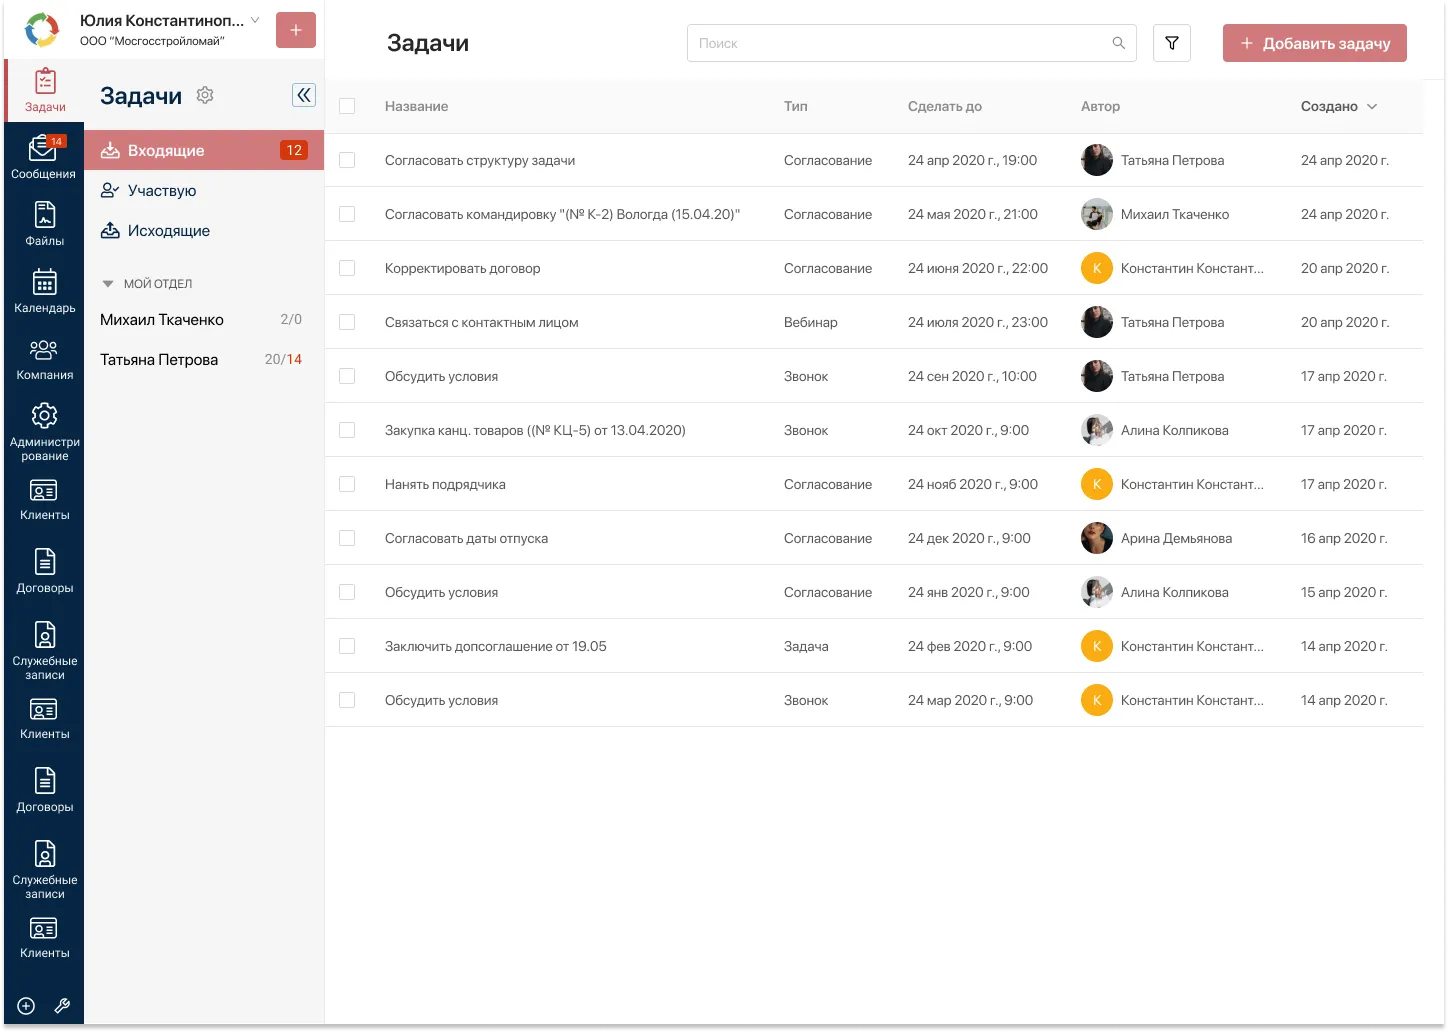The width and height of the screenshot is (1448, 1032).
Task: Open the user account dropdown chevron
Action: [x=255, y=20]
